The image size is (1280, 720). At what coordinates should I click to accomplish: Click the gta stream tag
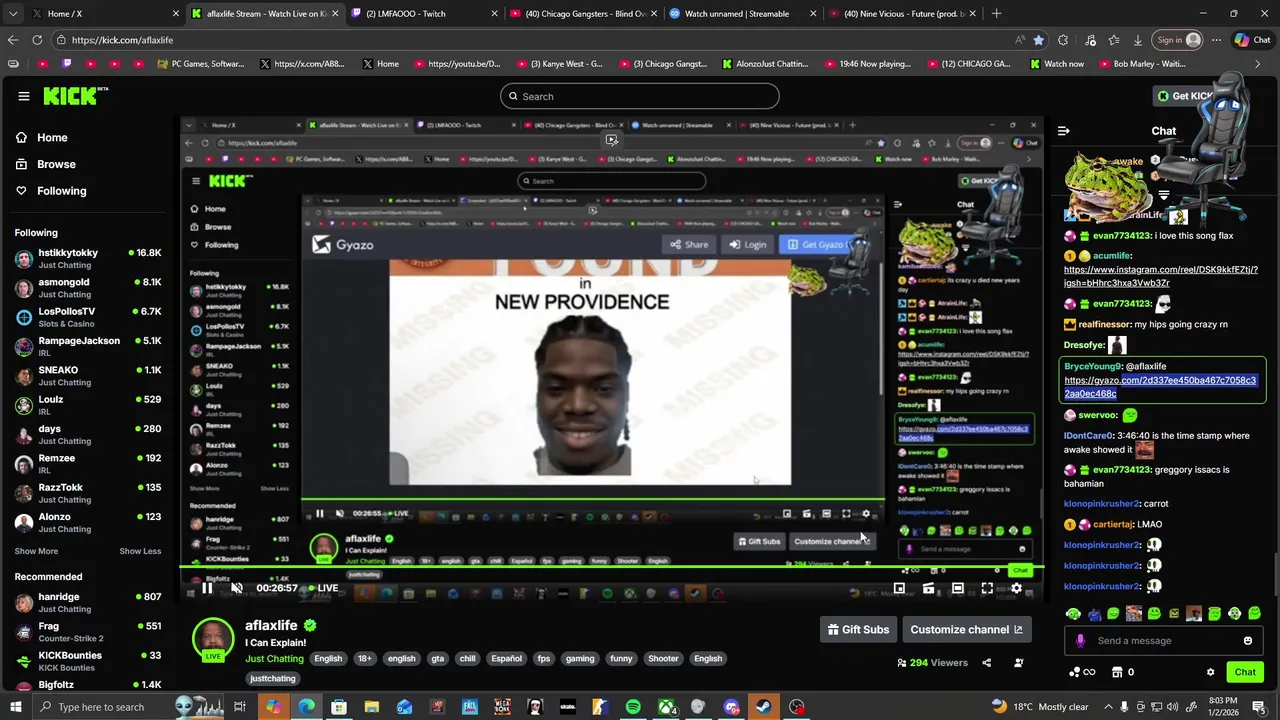click(437, 659)
